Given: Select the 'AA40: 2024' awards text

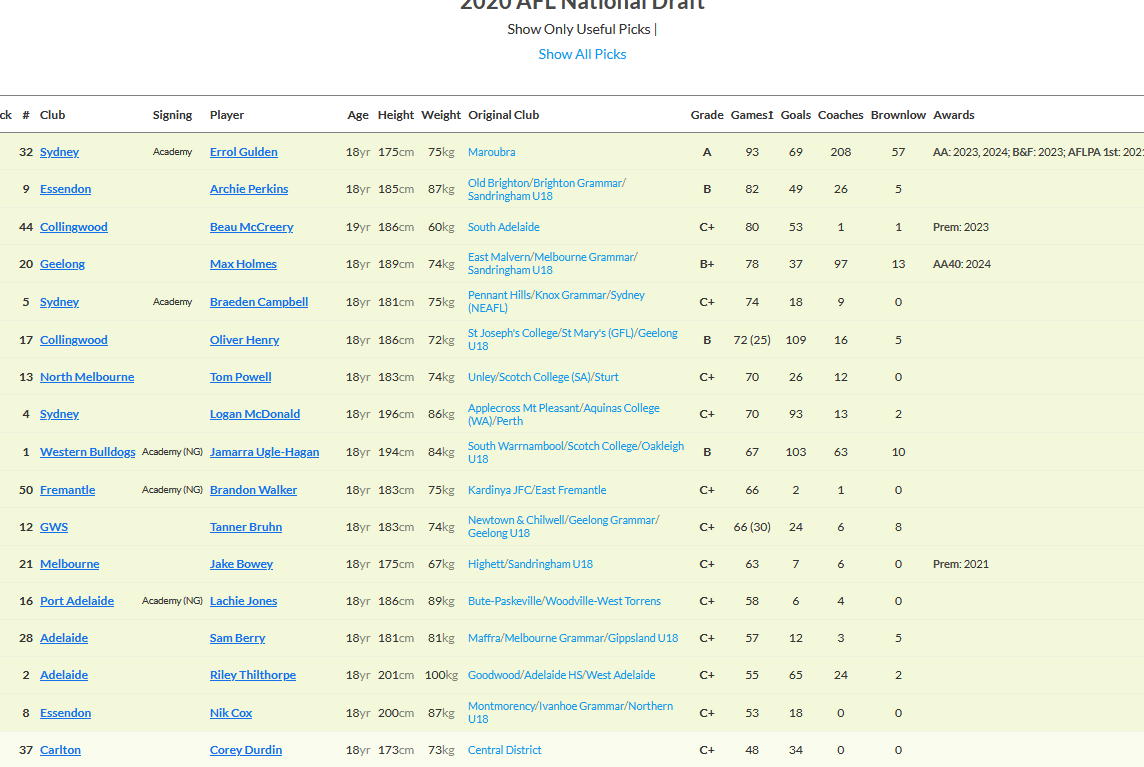Looking at the screenshot, I should click(x=962, y=264).
